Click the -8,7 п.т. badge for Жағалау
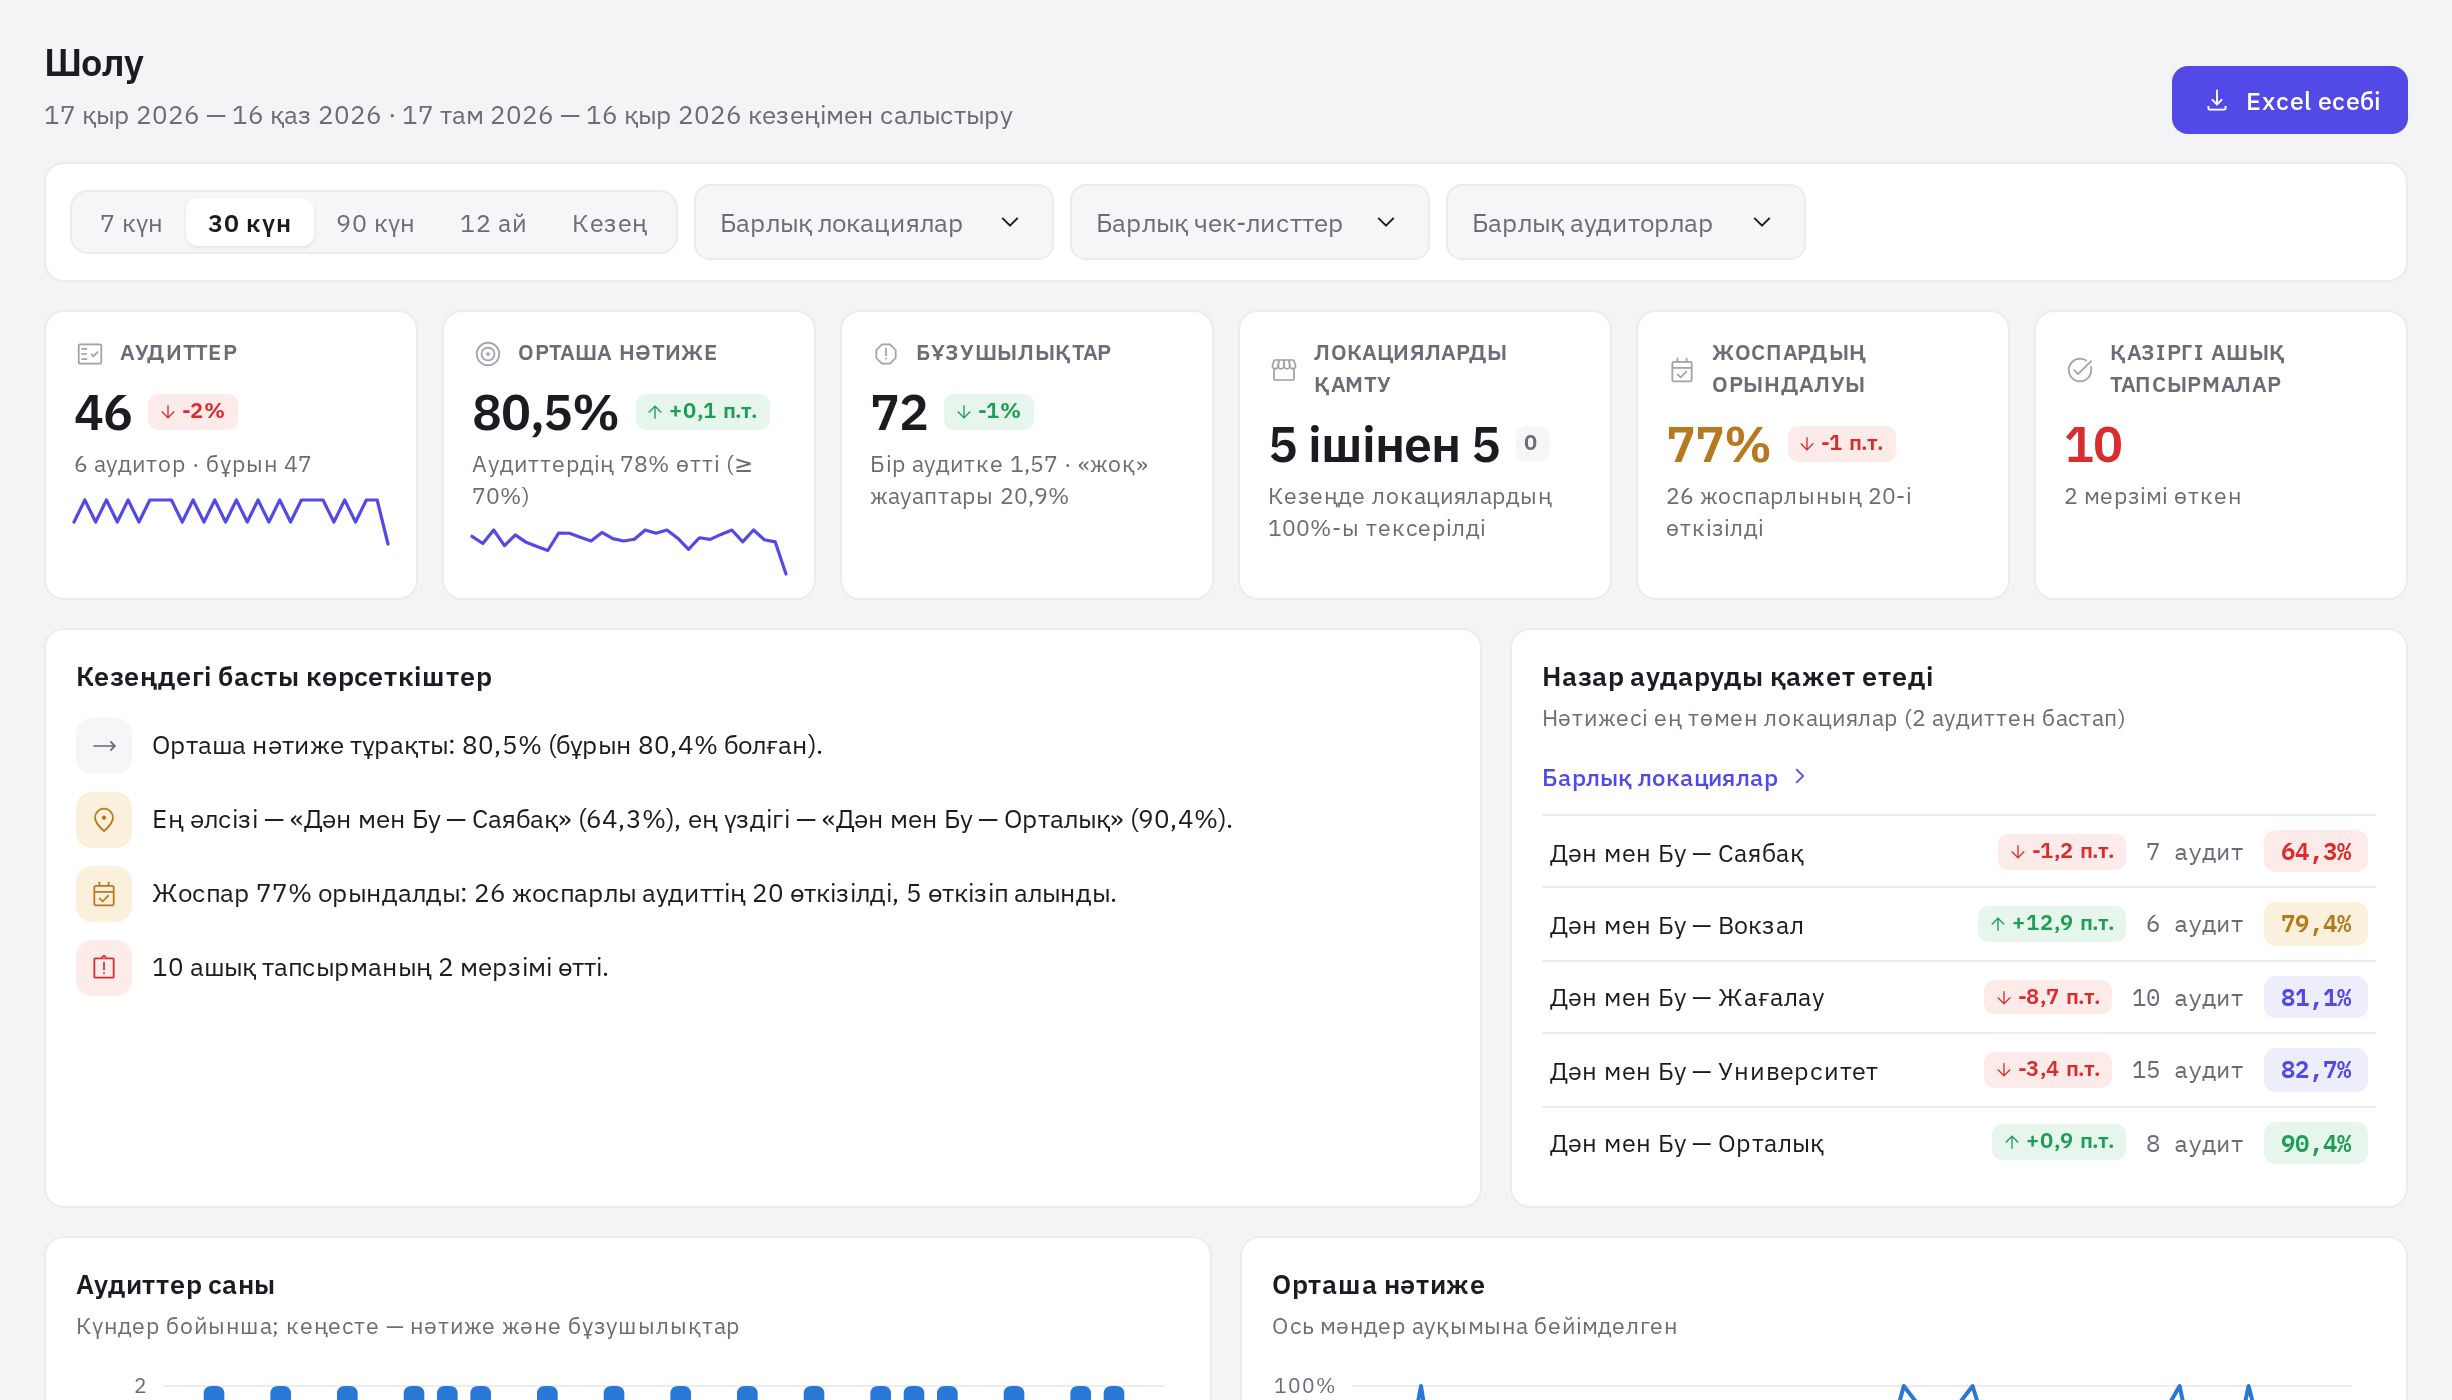The image size is (2452, 1400). [x=2048, y=997]
